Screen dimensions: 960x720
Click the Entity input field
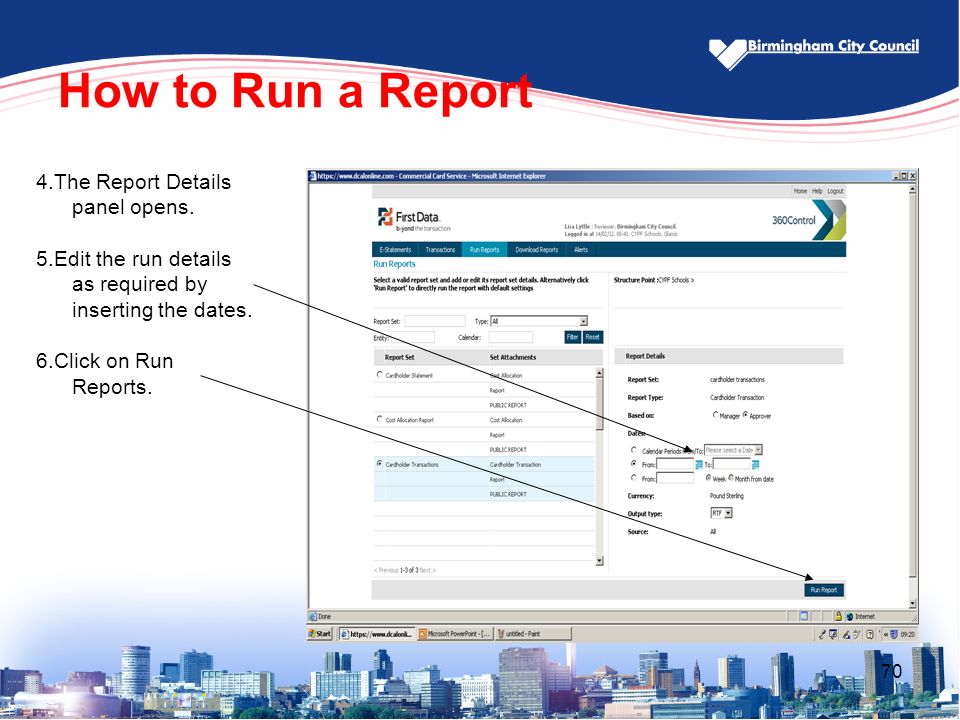(413, 337)
